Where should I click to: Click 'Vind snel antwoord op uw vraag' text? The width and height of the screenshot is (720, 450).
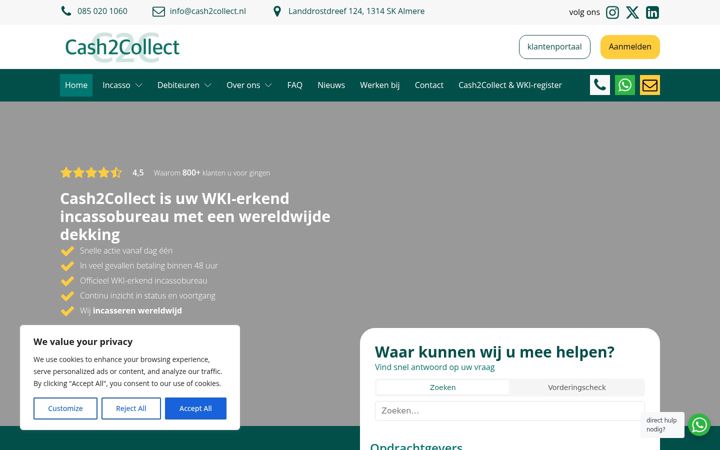coord(434,367)
